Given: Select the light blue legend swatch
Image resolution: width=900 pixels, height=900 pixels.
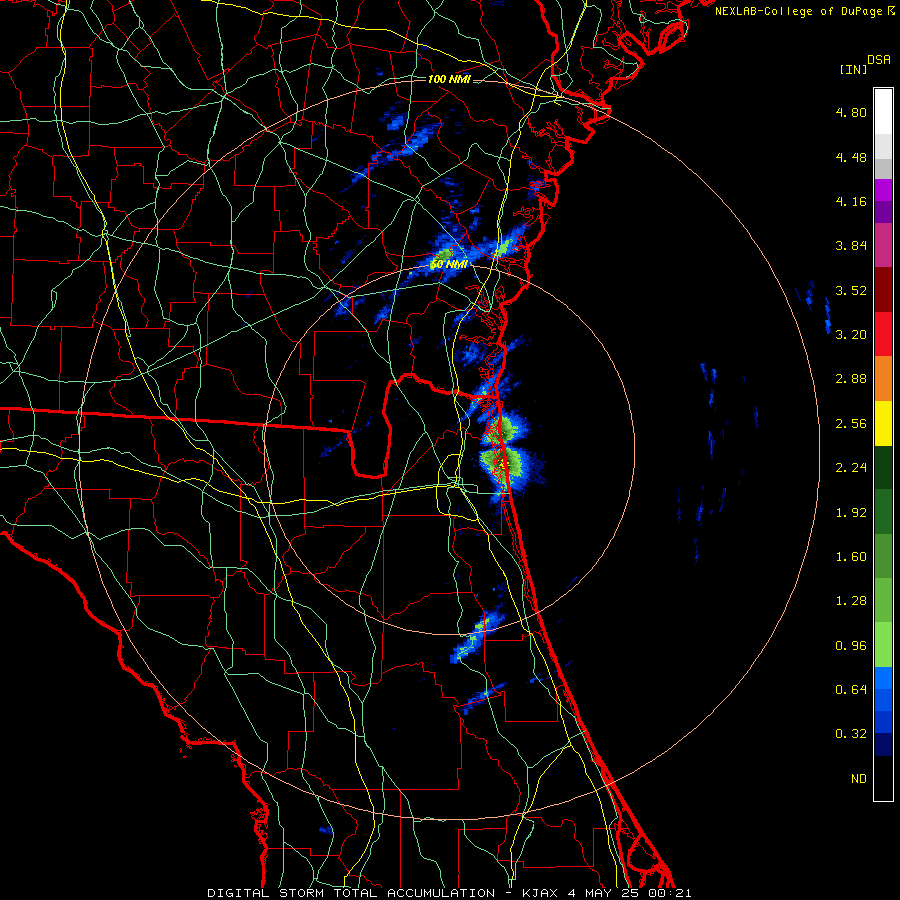Looking at the screenshot, I should [883, 678].
